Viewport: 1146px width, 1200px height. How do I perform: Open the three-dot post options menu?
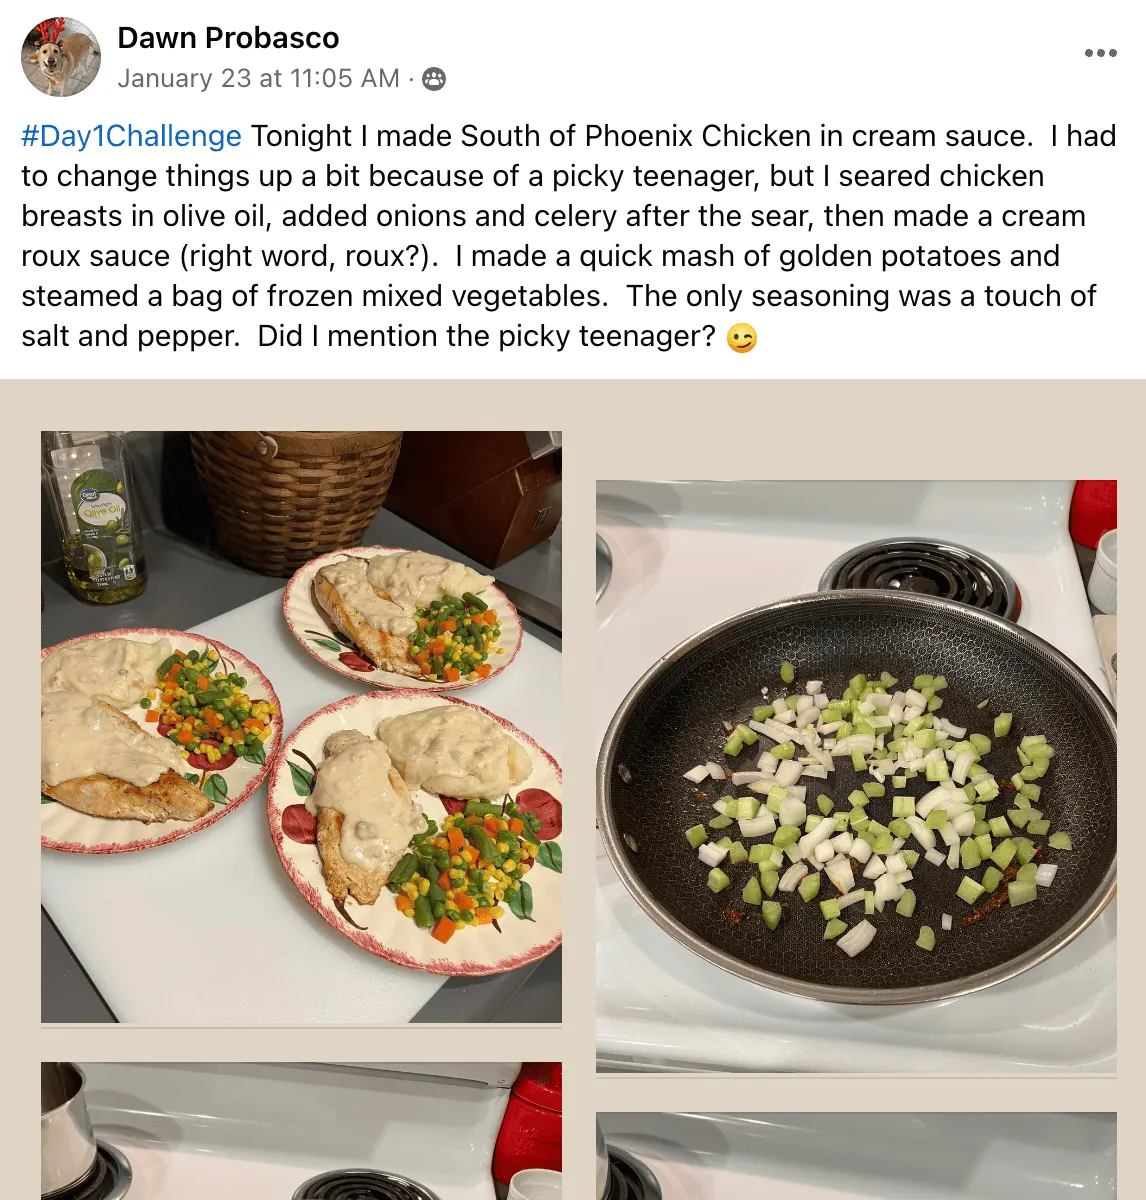click(1100, 53)
